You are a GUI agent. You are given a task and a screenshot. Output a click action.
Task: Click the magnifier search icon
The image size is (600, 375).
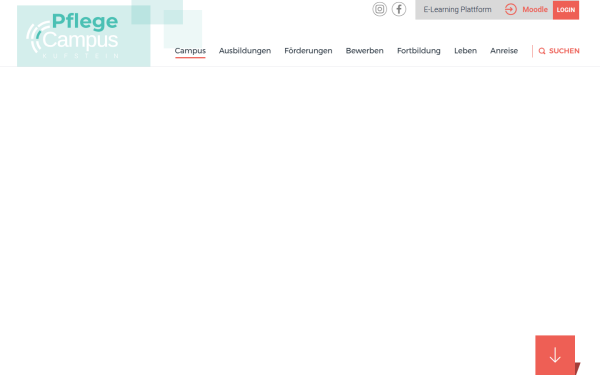tap(542, 51)
